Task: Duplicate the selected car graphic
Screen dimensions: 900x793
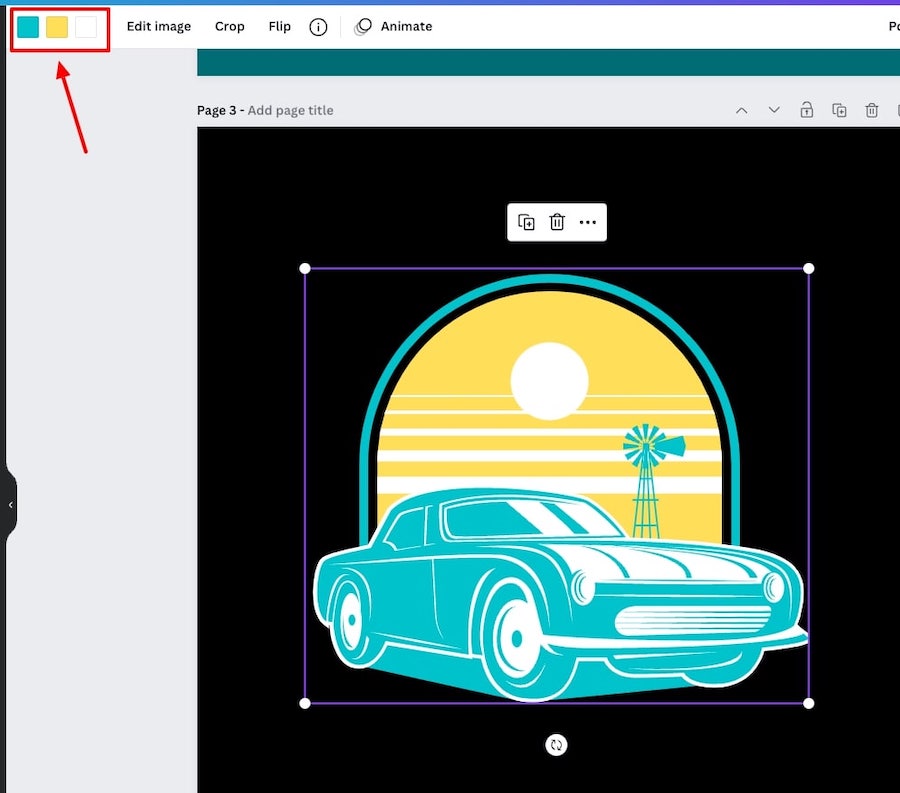Action: 526,222
